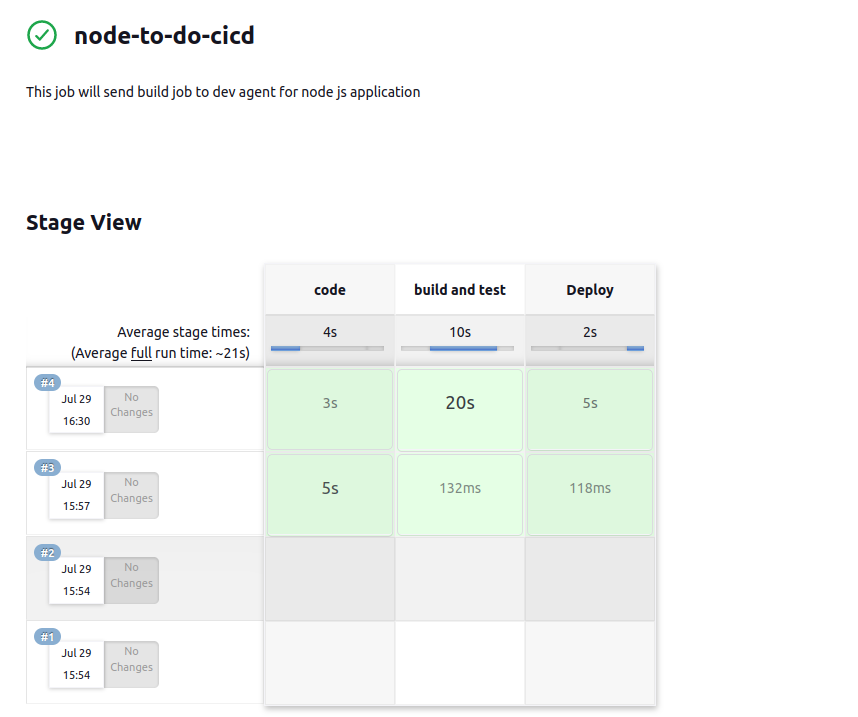Click the code average time progress bar

(x=327, y=348)
